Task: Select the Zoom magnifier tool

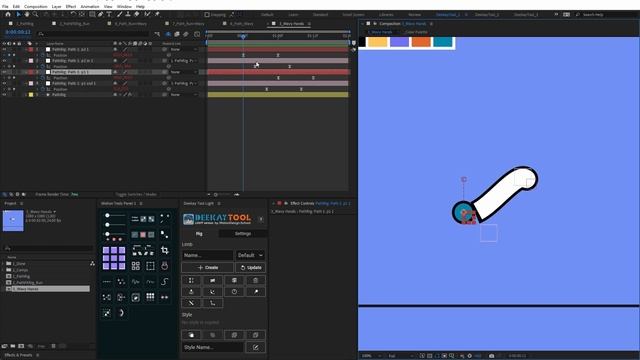Action: point(36,14)
